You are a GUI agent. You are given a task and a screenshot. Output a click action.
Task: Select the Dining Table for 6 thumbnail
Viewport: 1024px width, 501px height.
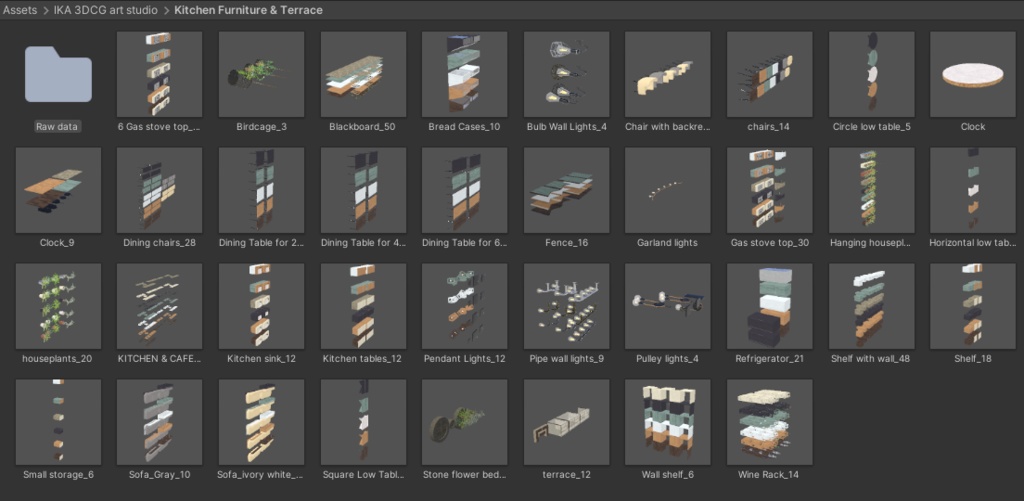coord(464,190)
